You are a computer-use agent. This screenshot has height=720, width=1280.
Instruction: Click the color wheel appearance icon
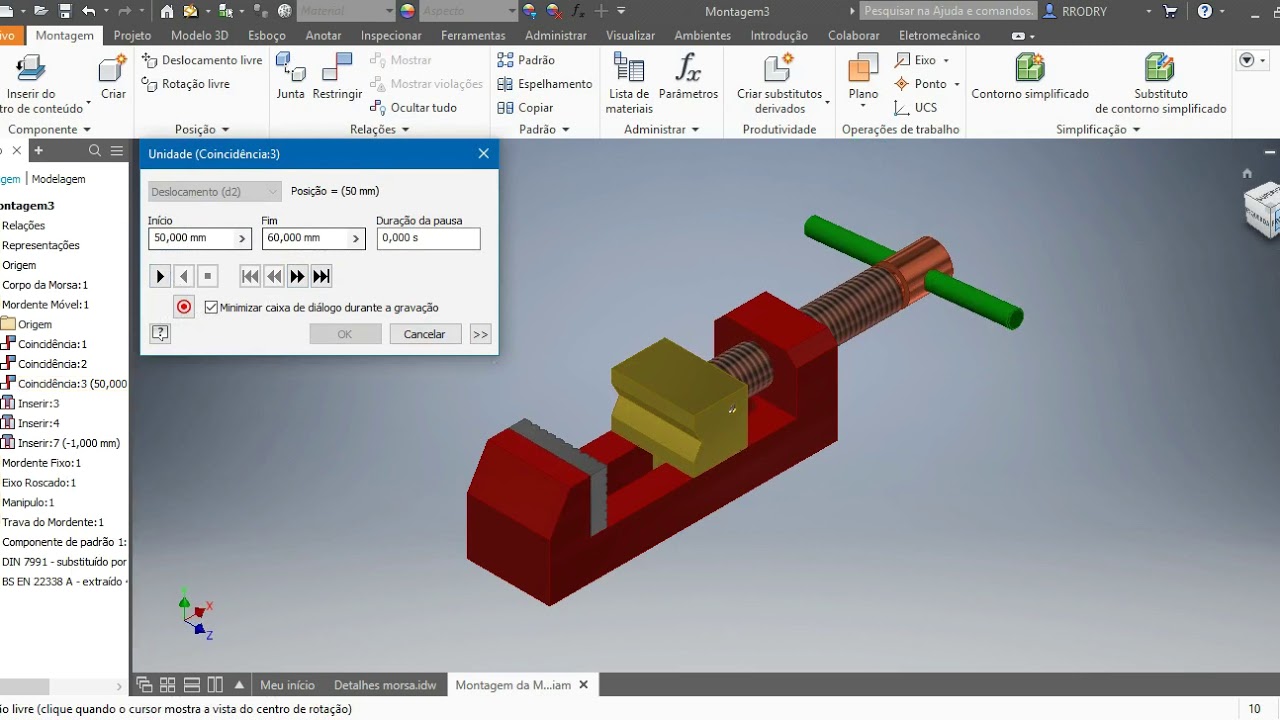pos(407,11)
